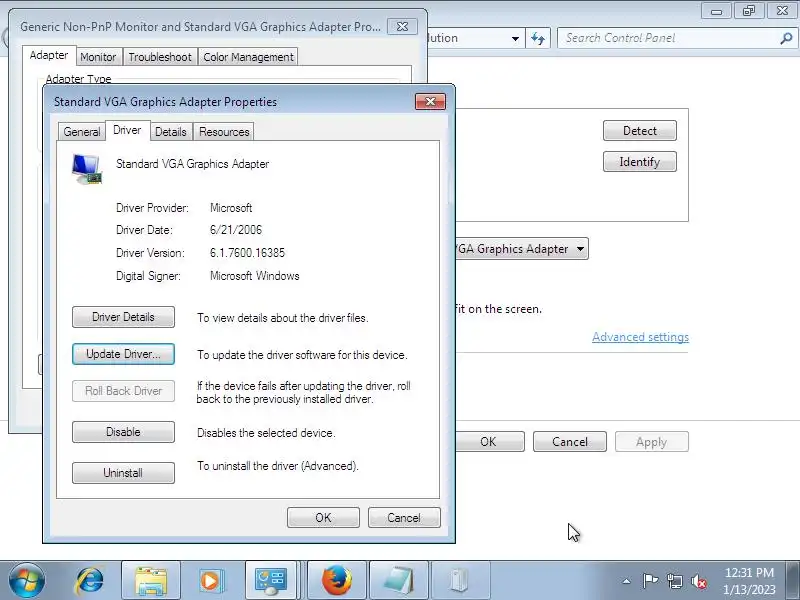Open the Resources tab
The image size is (800, 600).
pos(224,132)
